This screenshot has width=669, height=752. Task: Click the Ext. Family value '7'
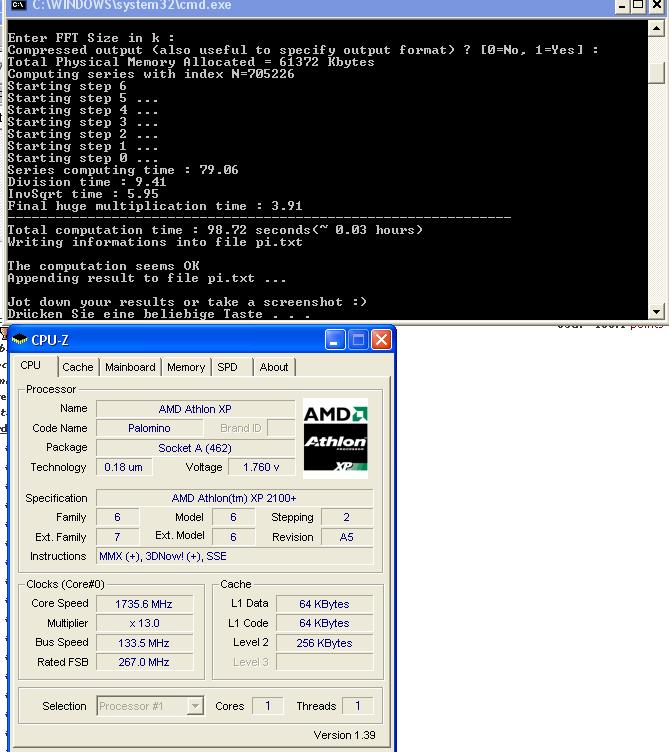117,537
